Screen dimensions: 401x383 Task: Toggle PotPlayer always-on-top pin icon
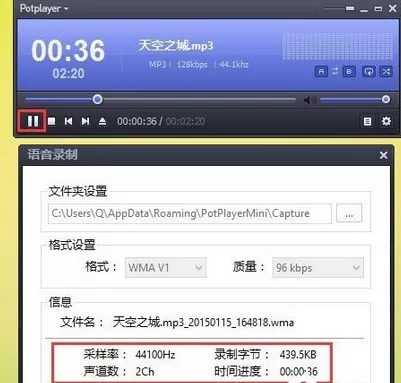[x=350, y=8]
